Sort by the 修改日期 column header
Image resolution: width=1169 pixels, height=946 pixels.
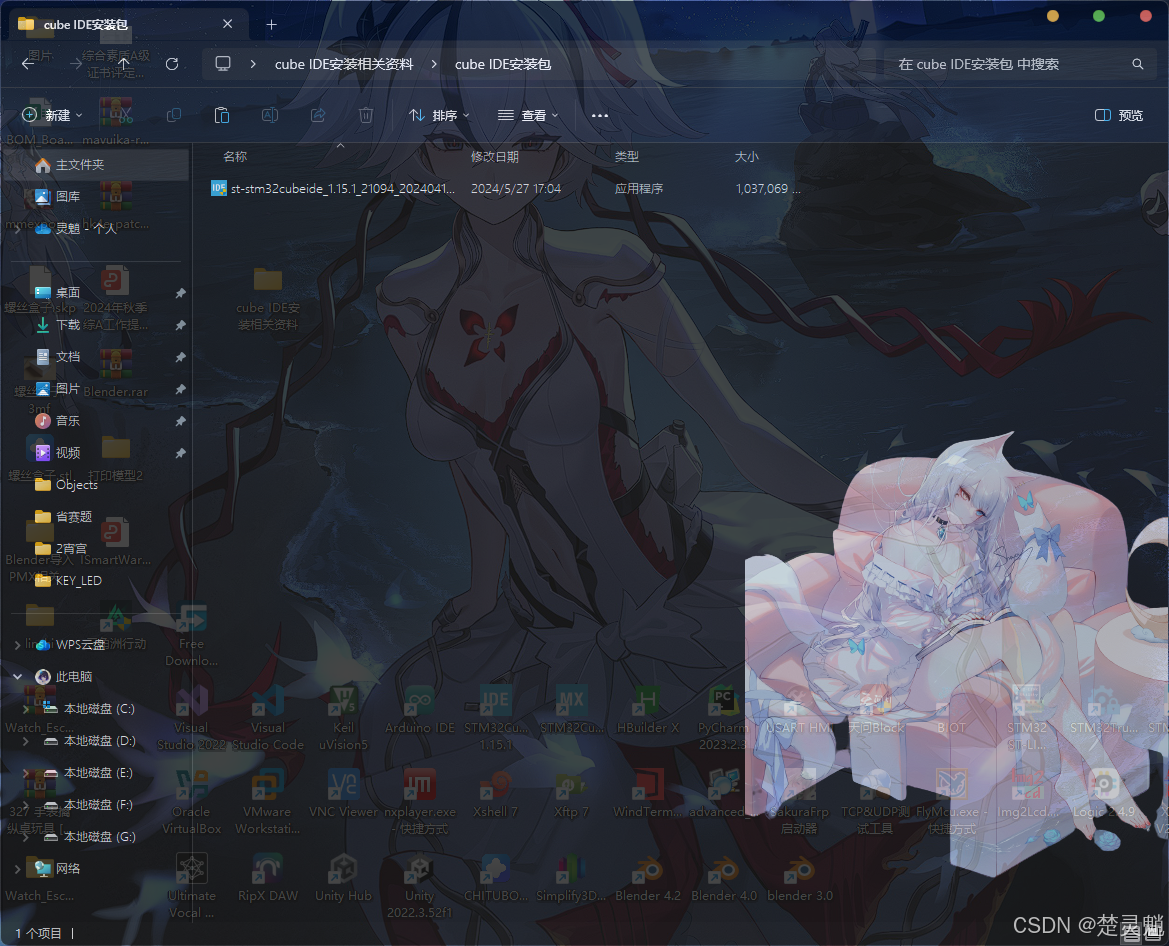pos(494,157)
